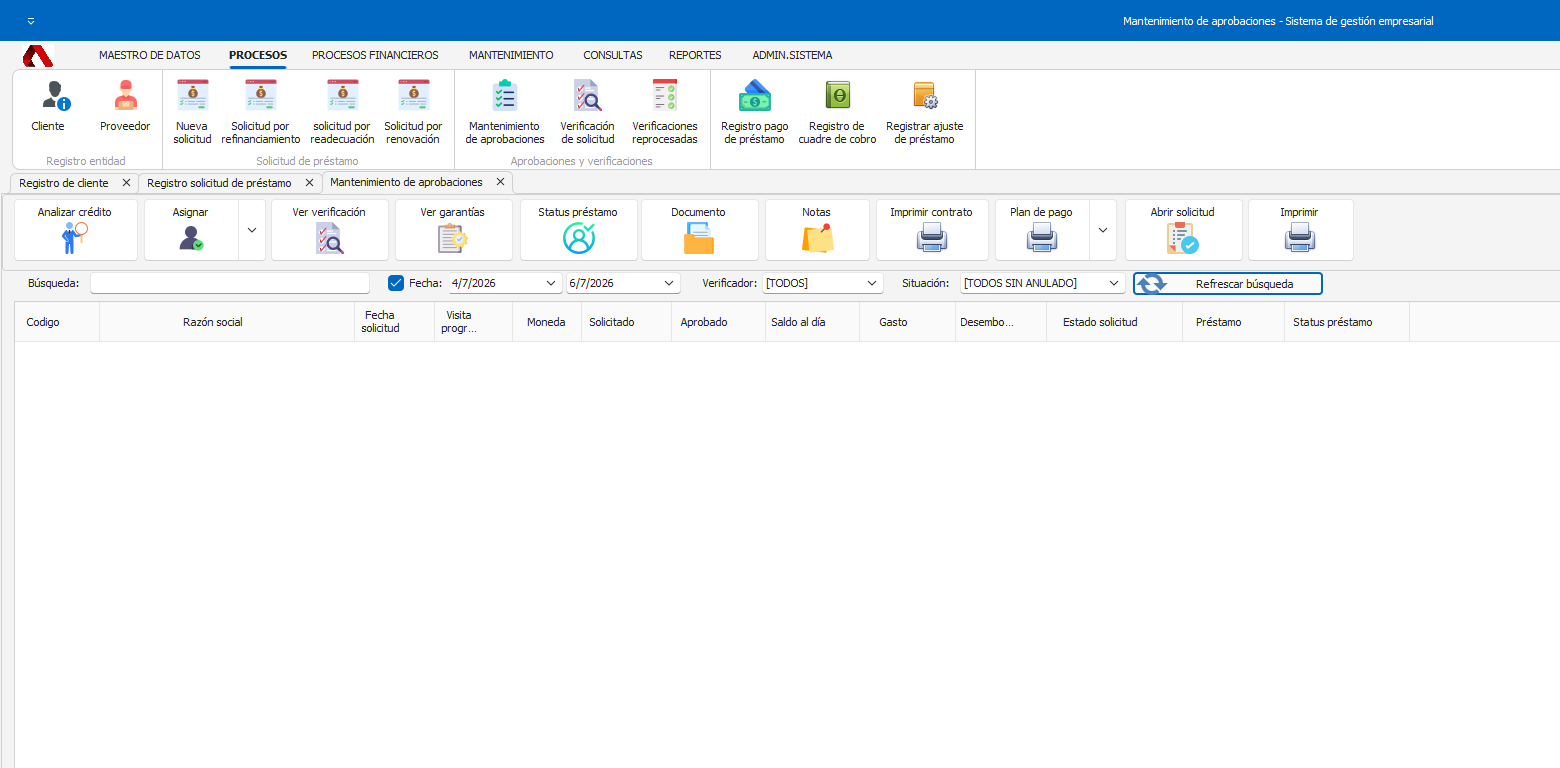Screen dimensions: 1560x768
Task: Sort by Moneda column header
Action: [x=547, y=322]
